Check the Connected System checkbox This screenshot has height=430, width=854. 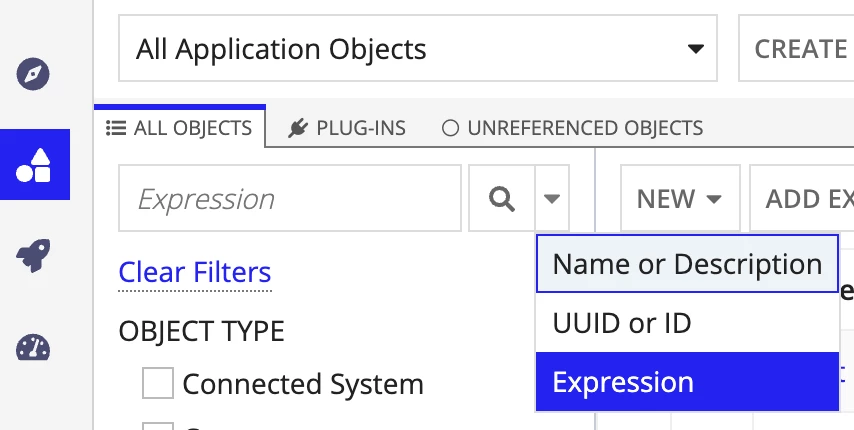[x=158, y=383]
